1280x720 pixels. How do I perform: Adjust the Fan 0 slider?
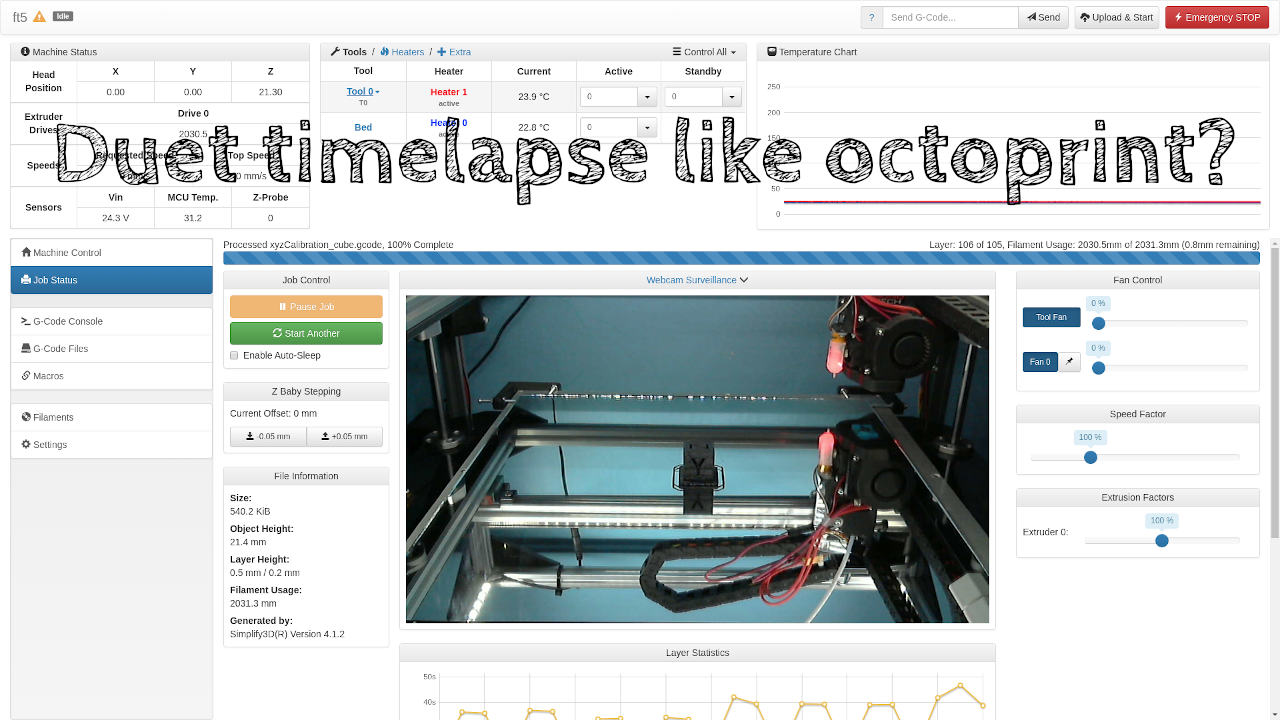(1098, 368)
